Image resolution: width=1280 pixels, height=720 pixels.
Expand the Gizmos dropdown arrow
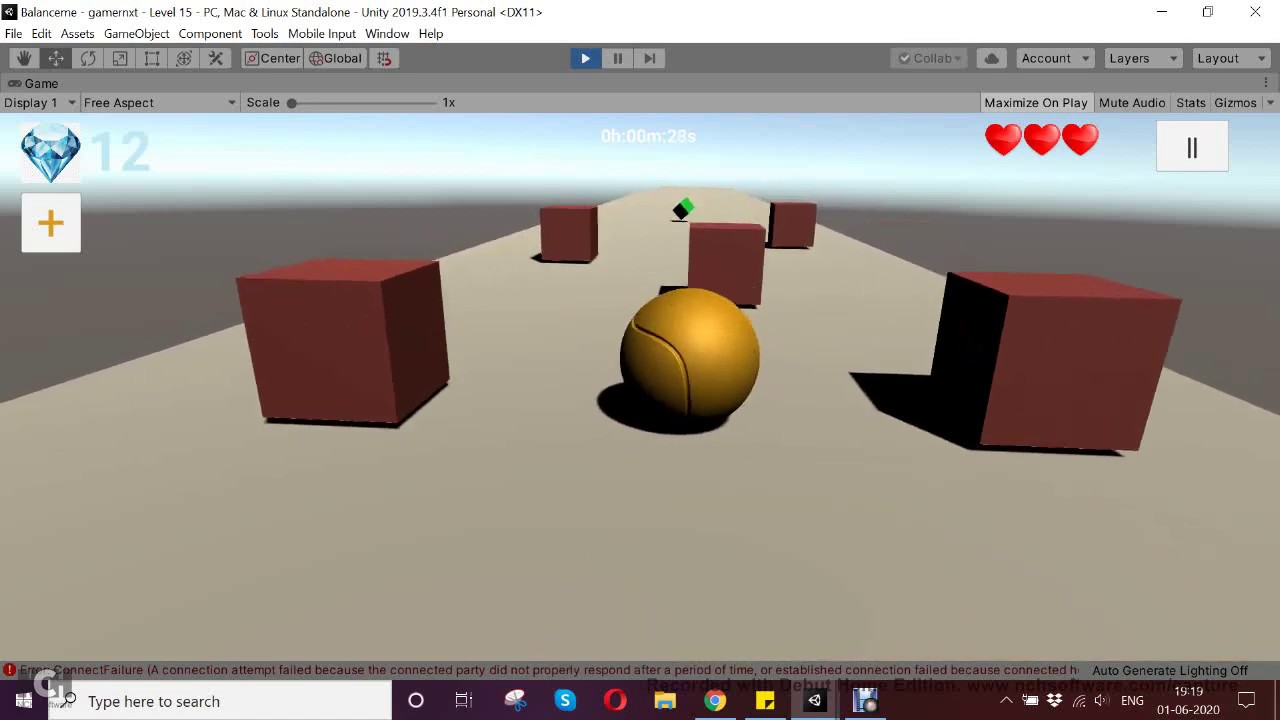1270,102
